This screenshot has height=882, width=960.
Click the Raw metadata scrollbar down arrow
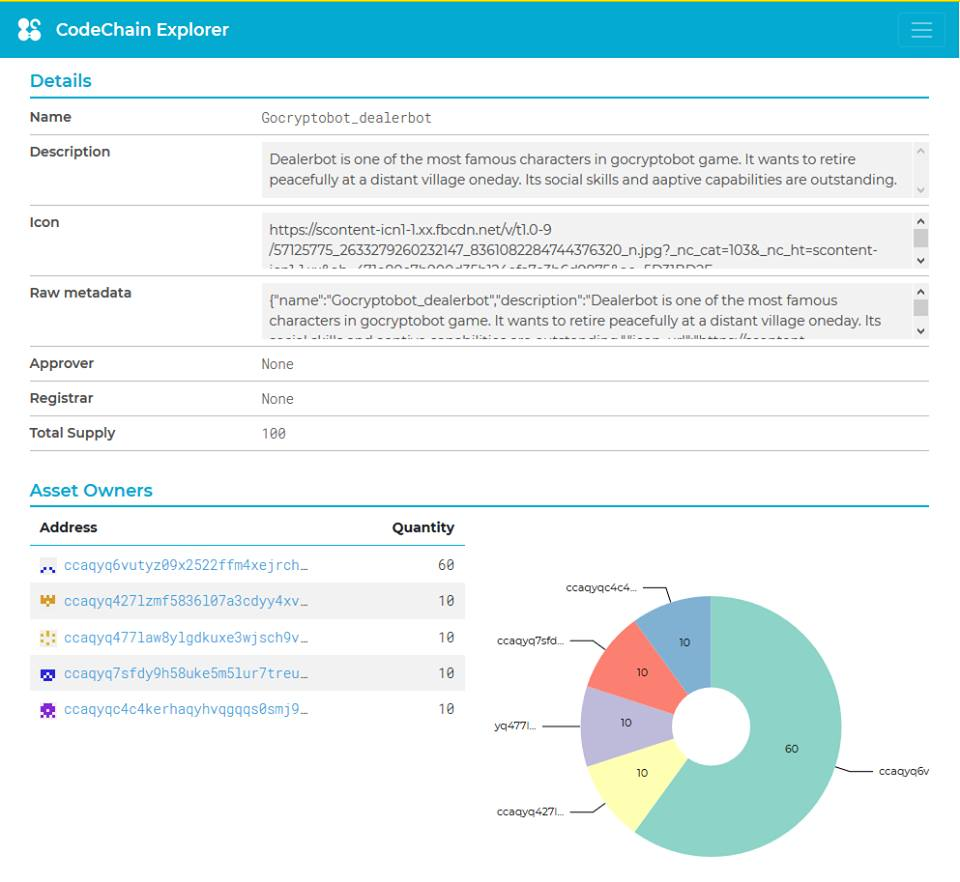tap(920, 331)
